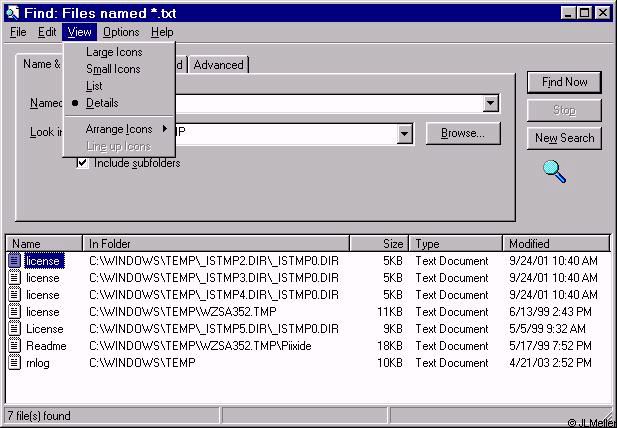Expand the Named combo box dropdown
Image resolution: width=617 pixels, height=428 pixels.
[x=490, y=104]
